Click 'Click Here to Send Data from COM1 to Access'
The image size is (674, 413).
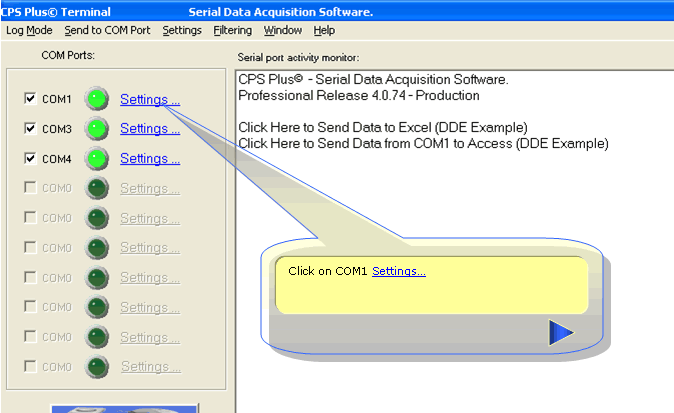click(x=375, y=144)
